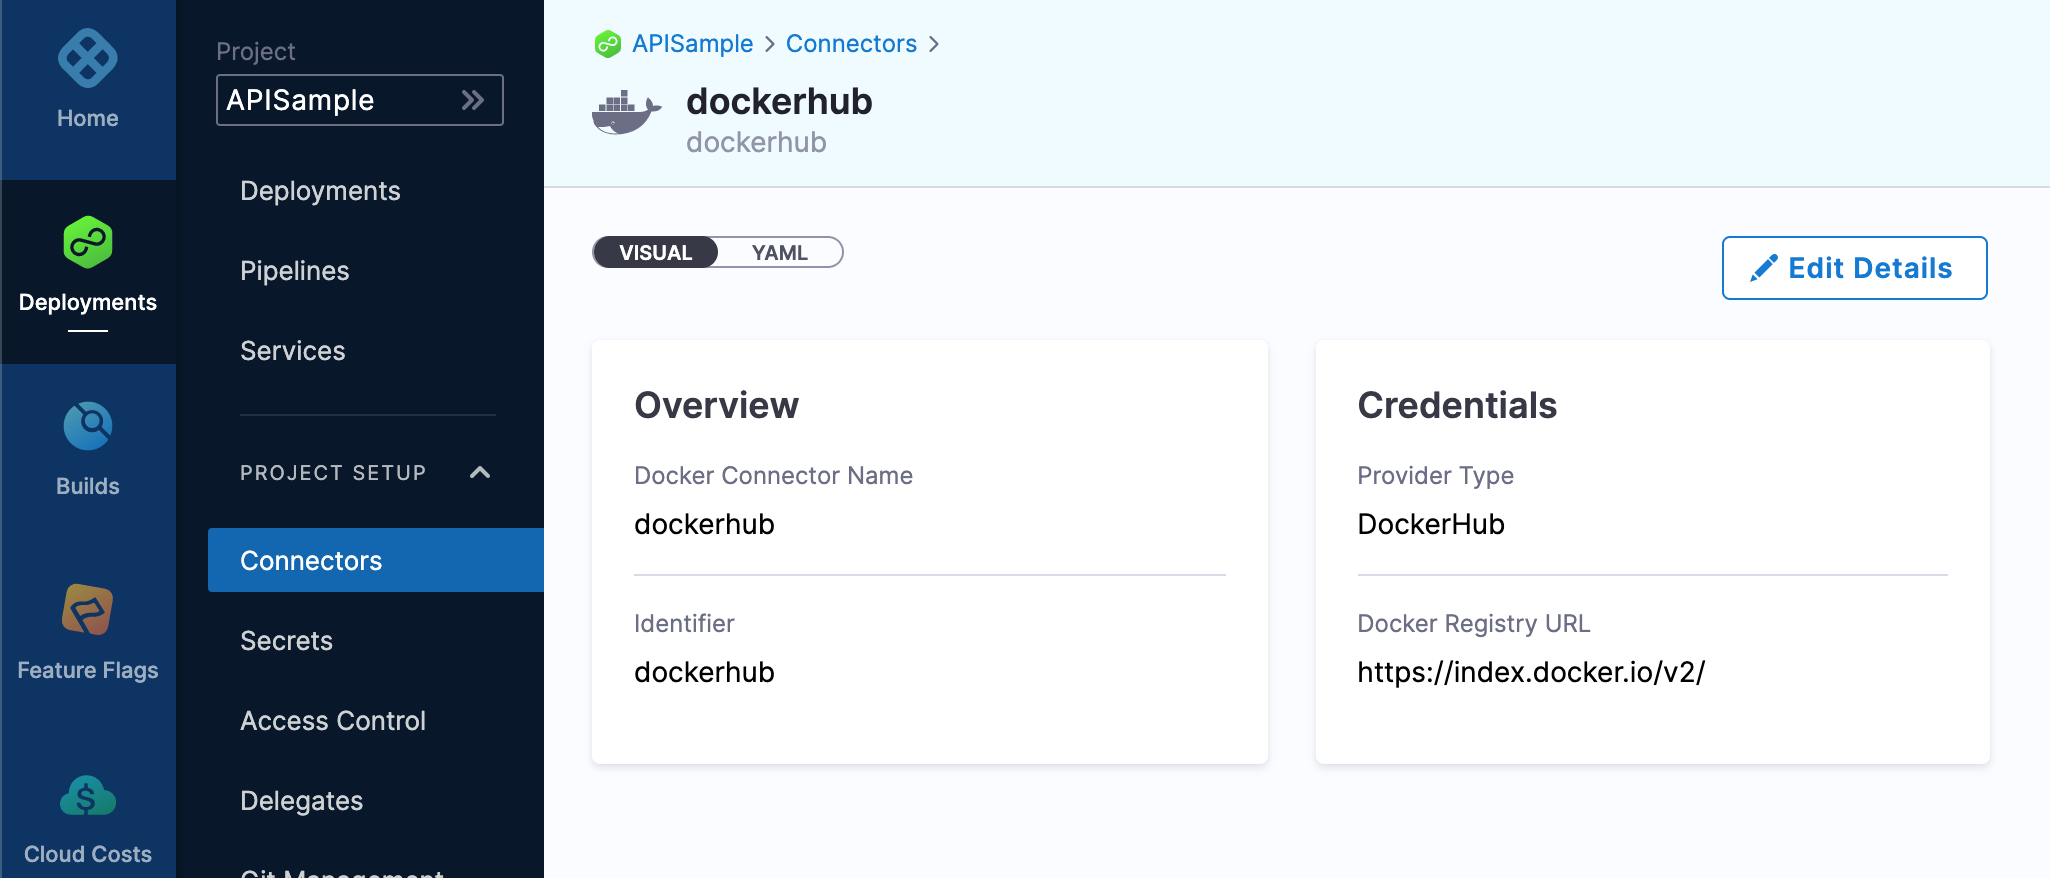Open Pipelines in the side menu

pos(295,271)
